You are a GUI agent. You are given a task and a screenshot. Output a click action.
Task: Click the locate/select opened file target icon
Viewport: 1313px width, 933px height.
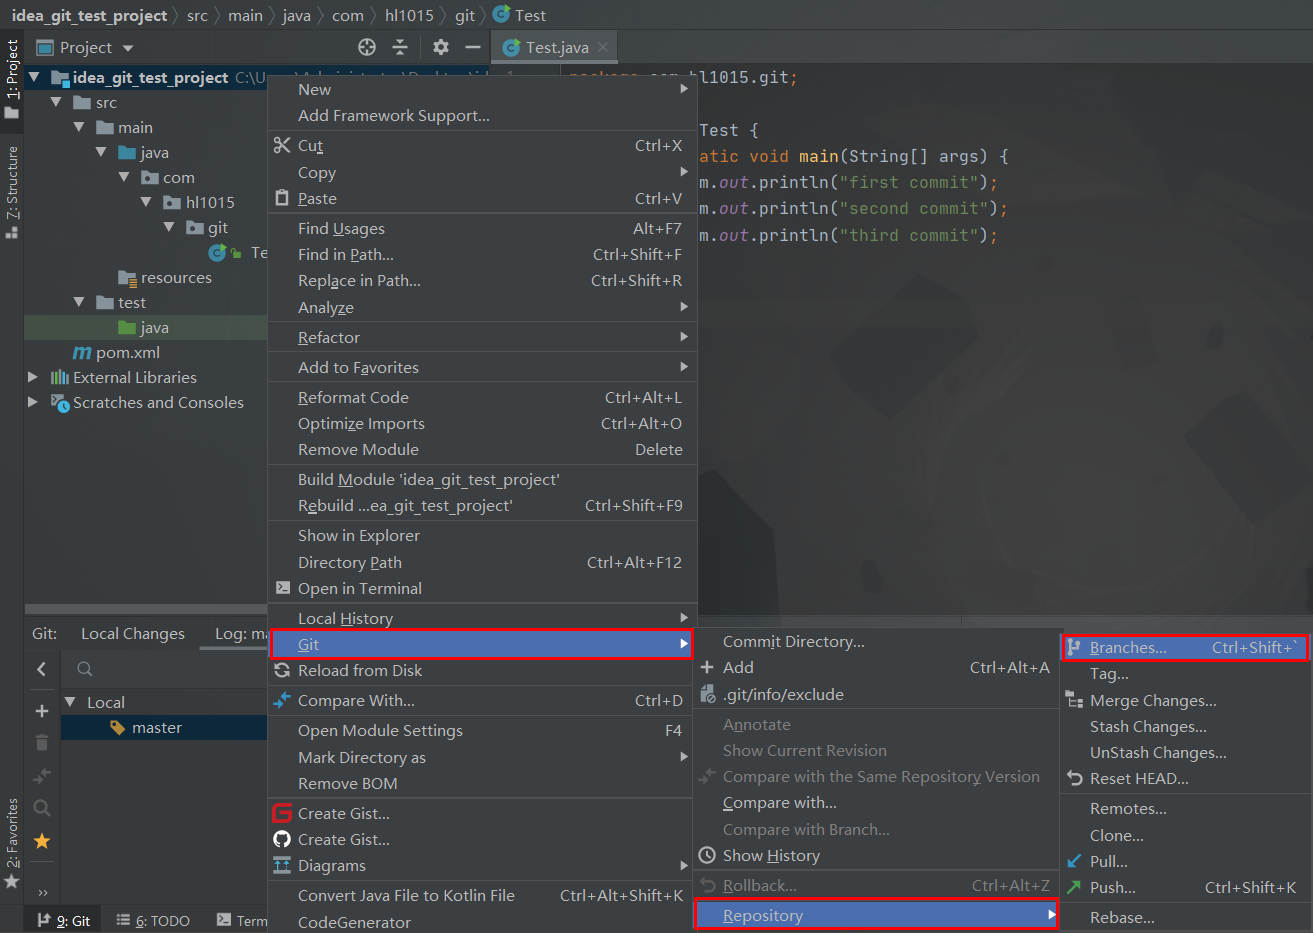(x=367, y=47)
